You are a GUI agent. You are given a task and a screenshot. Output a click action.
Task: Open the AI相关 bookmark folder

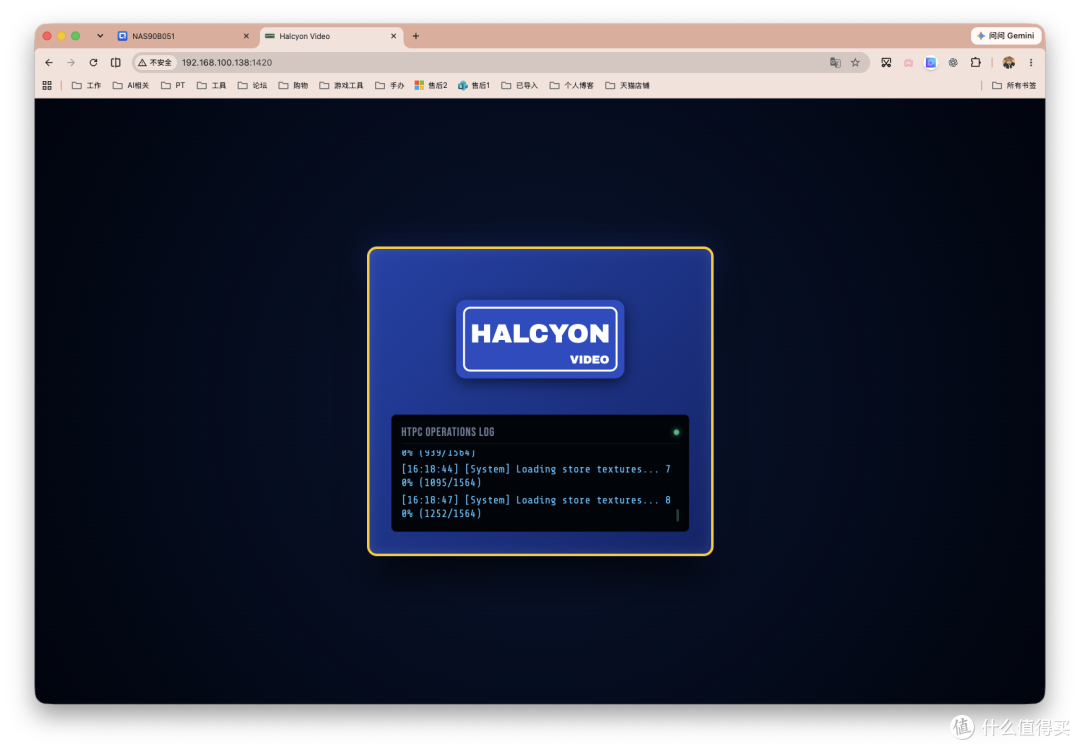coord(131,85)
